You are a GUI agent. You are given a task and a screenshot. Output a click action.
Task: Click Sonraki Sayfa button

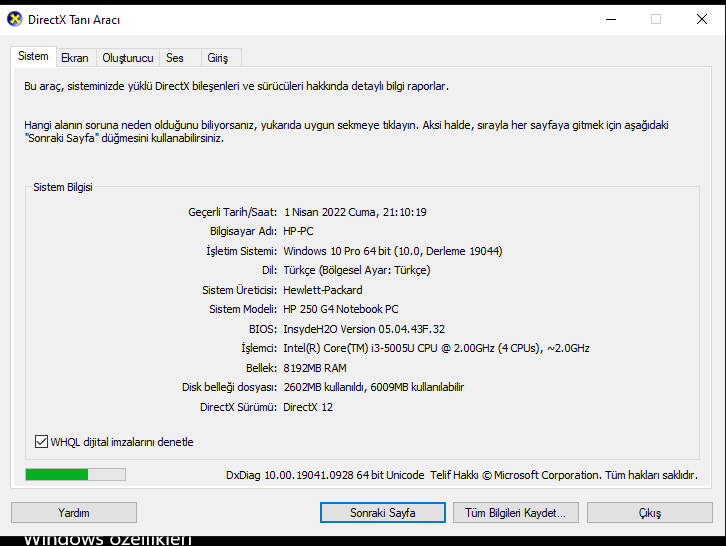tap(382, 513)
